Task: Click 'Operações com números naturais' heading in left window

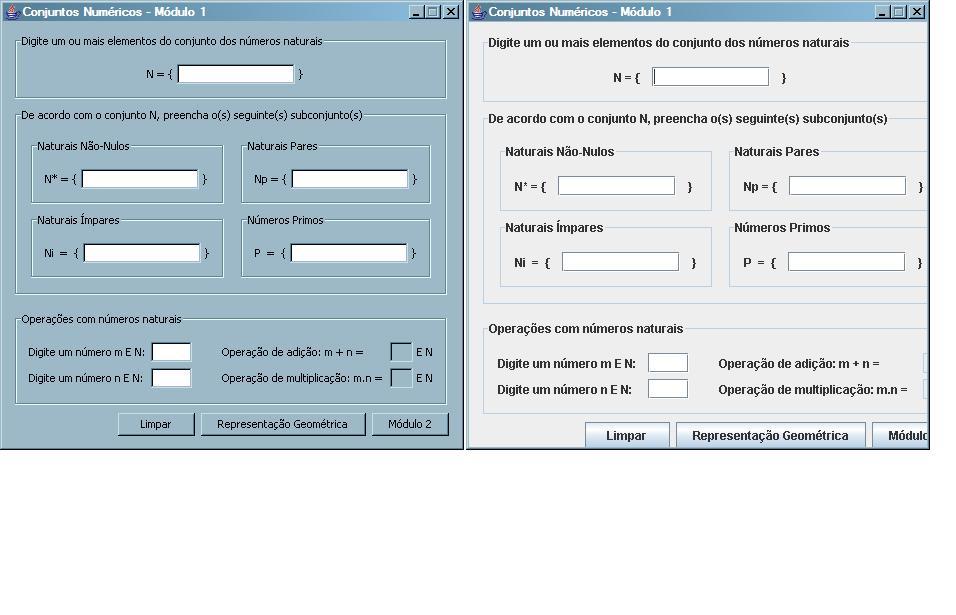Action: [x=101, y=319]
